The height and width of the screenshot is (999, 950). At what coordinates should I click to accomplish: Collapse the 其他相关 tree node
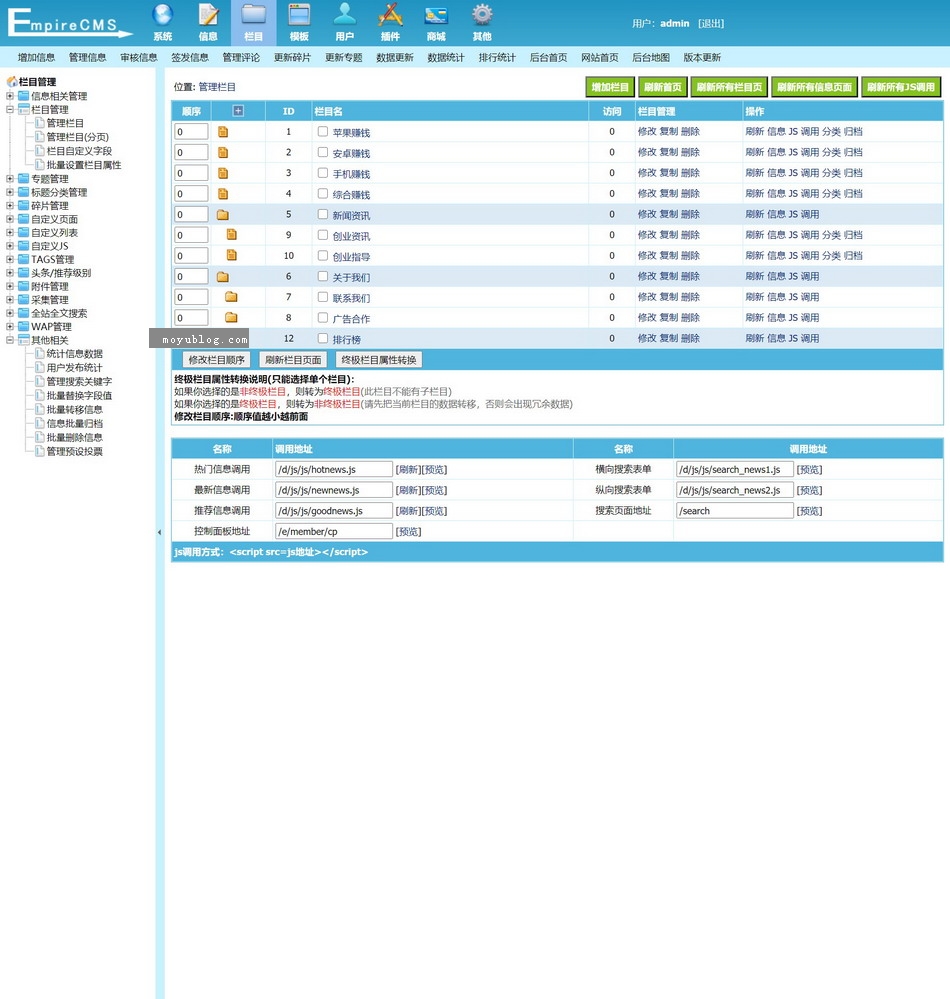(x=10, y=340)
